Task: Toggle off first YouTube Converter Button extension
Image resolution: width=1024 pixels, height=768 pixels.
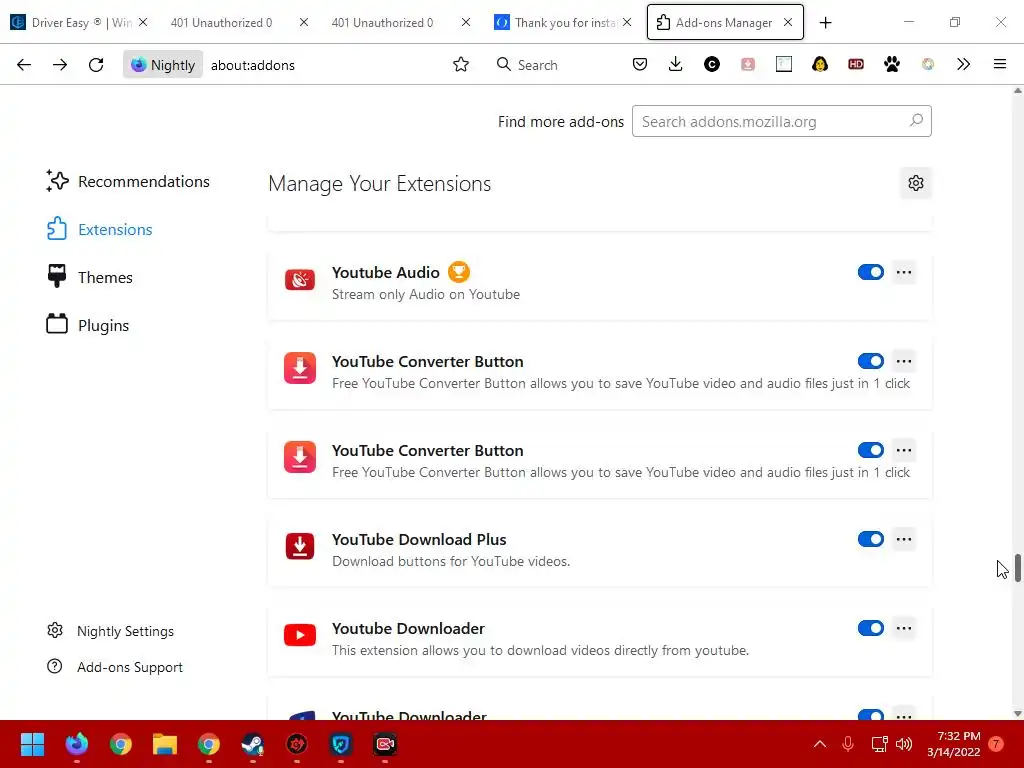Action: tap(871, 361)
